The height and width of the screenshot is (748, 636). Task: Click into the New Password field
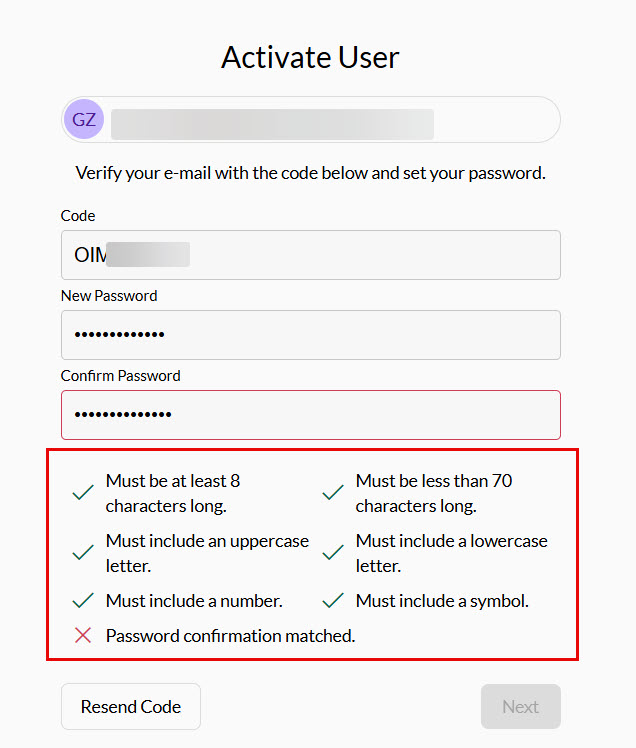point(310,335)
